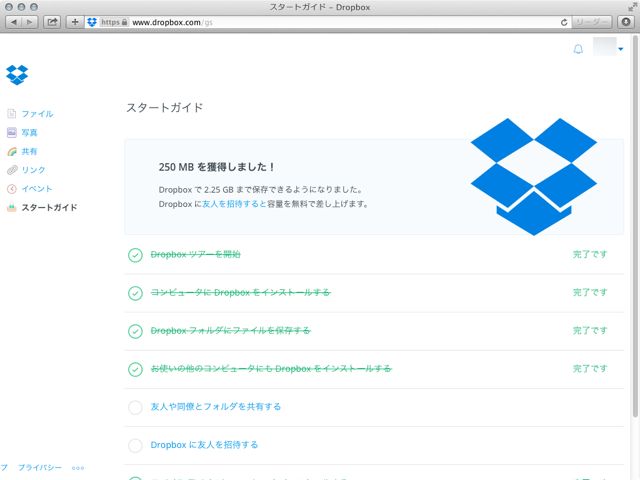The height and width of the screenshot is (480, 640).
Task: Open the notifications bell icon
Action: point(578,49)
